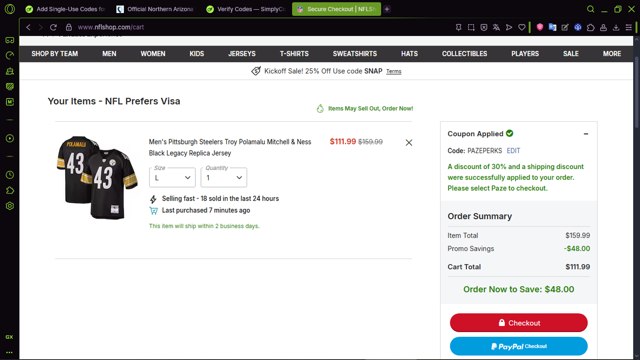
Task: Open the MORE menu
Action: 612,53
